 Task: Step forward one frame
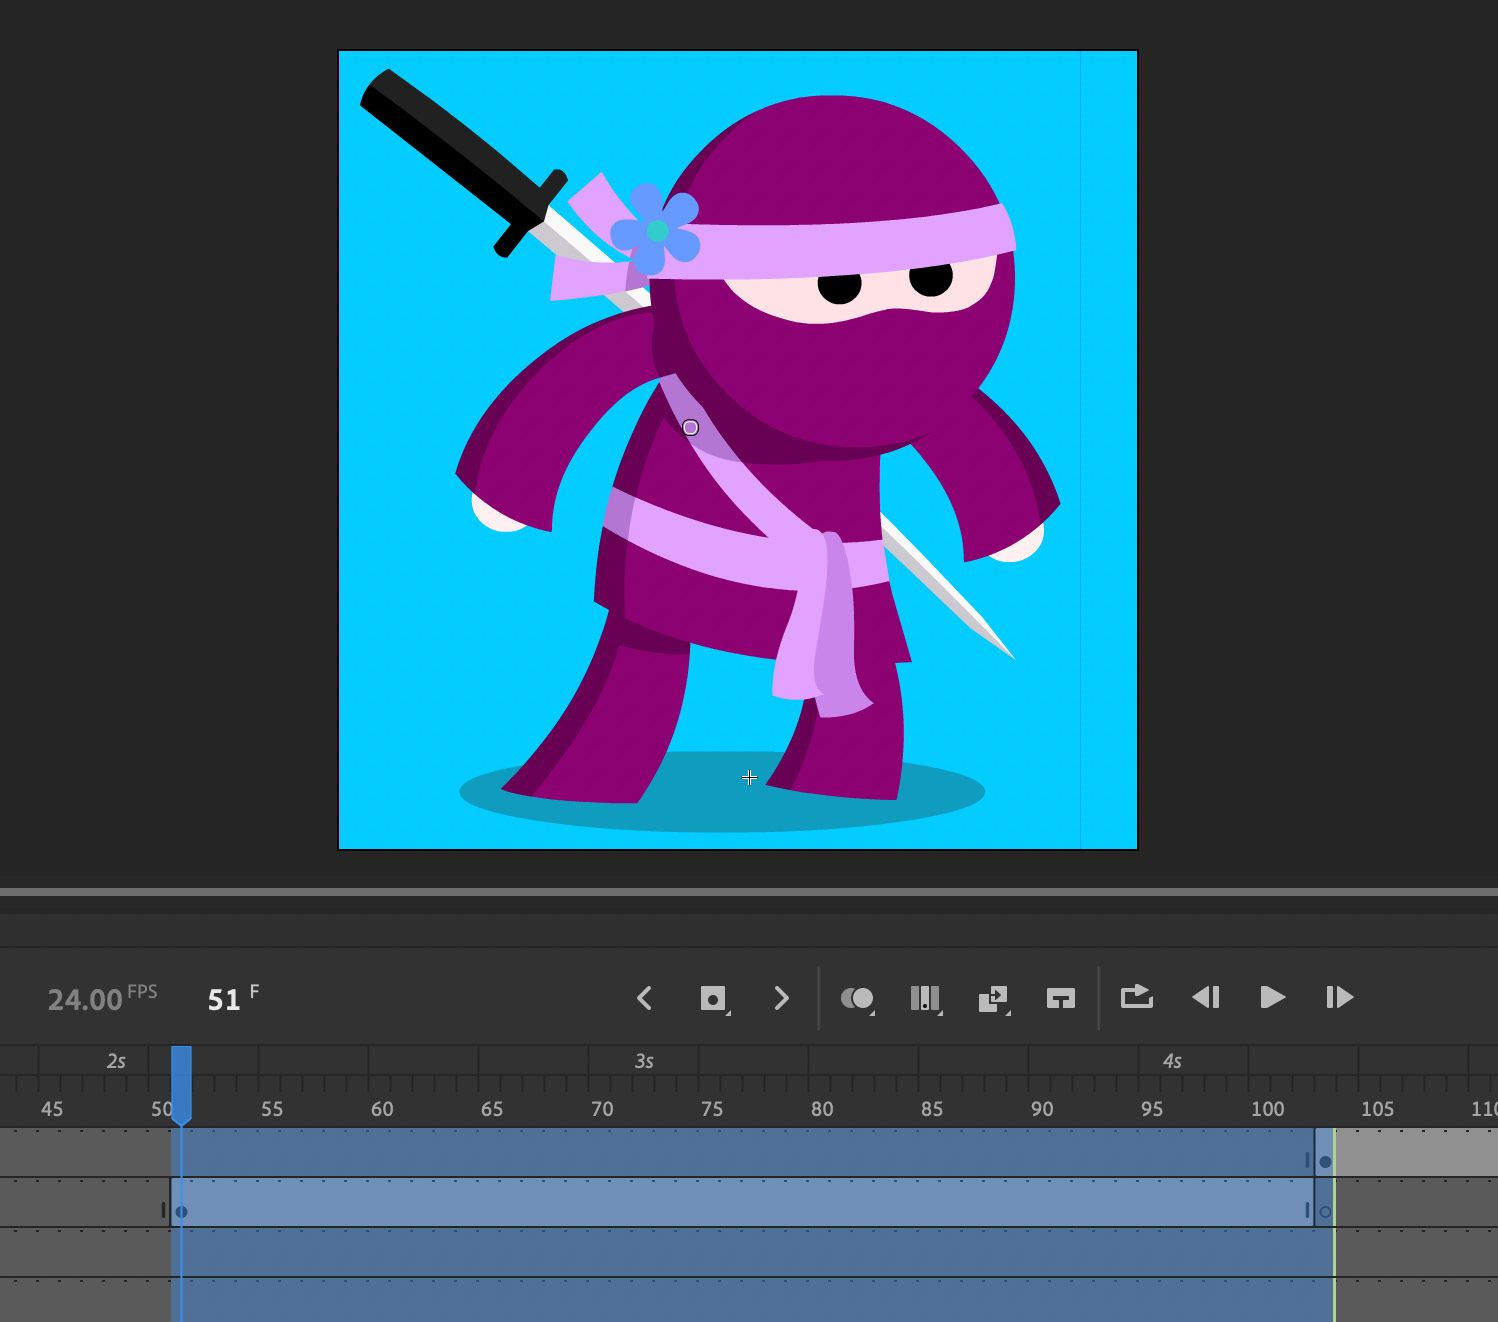(1339, 997)
